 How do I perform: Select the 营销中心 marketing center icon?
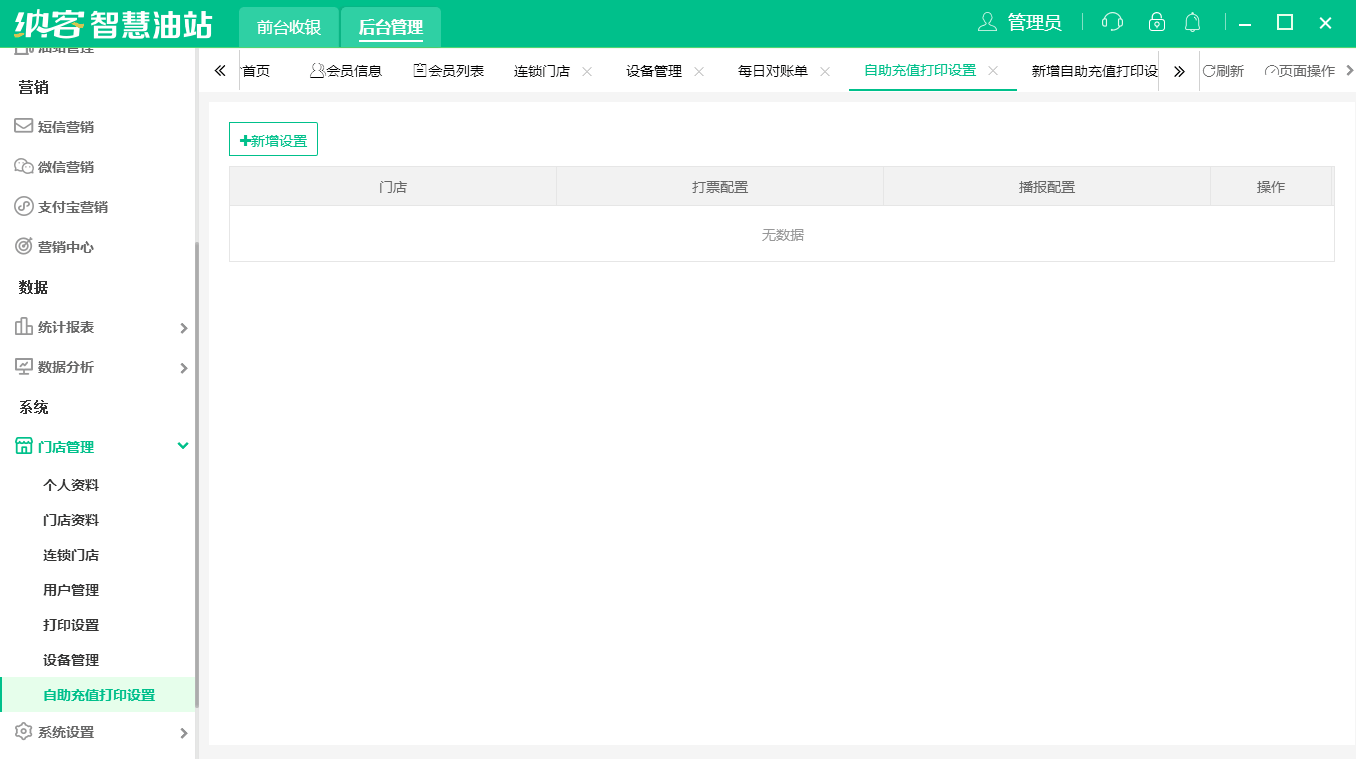tap(22, 246)
